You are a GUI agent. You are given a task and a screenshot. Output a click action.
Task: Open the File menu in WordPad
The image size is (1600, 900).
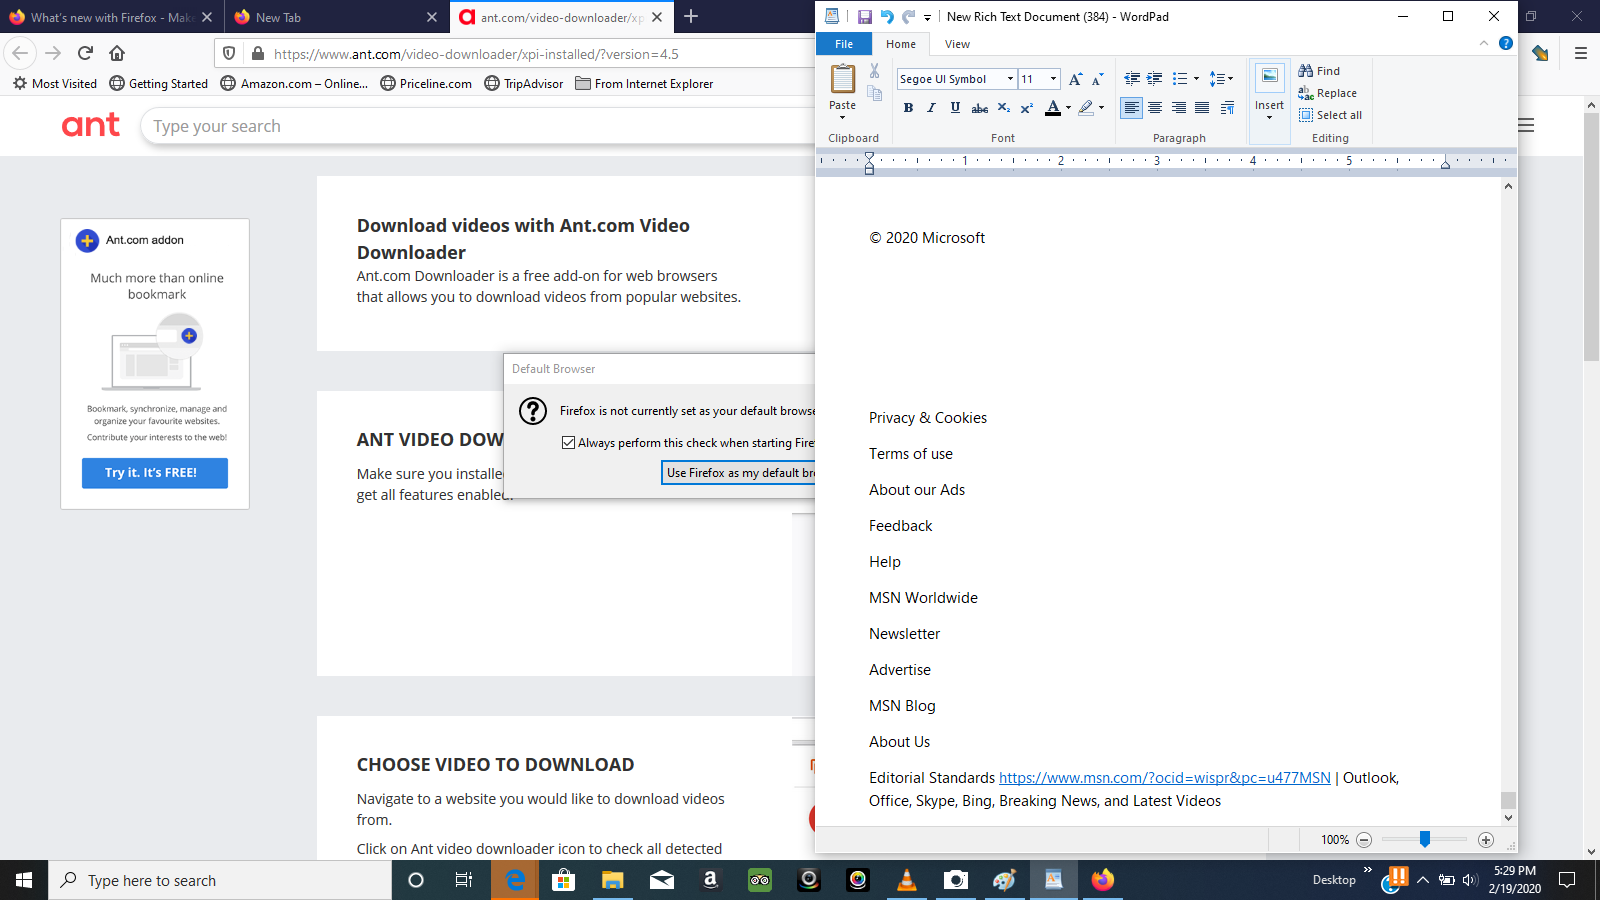[x=844, y=44]
